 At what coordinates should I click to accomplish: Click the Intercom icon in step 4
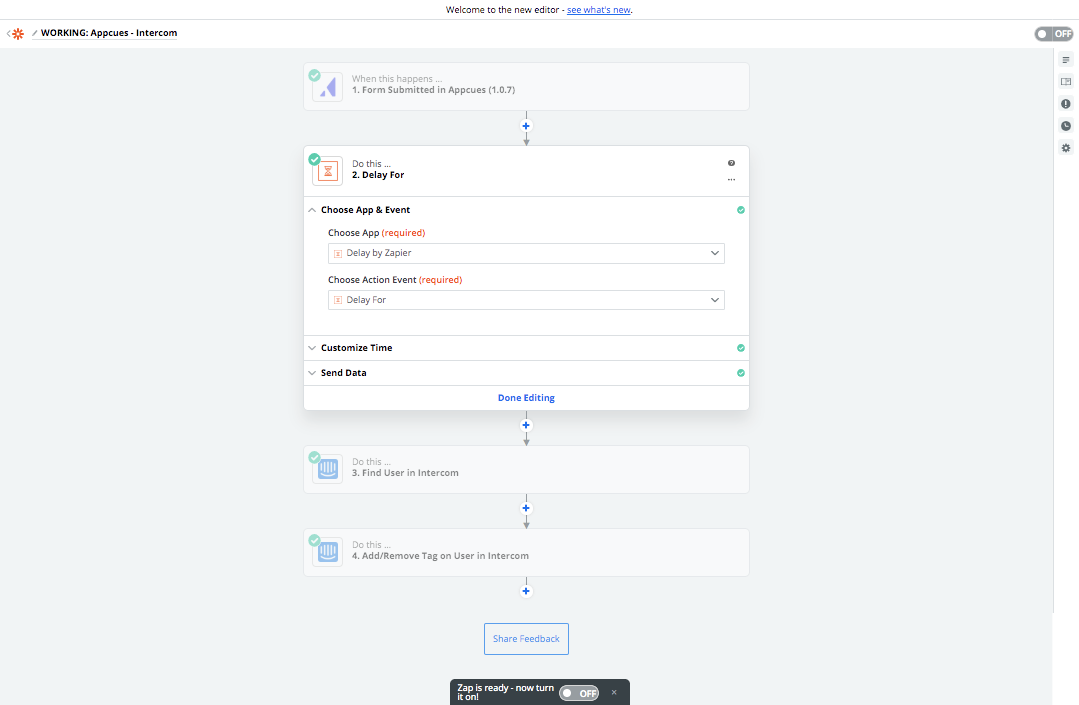[x=328, y=552]
